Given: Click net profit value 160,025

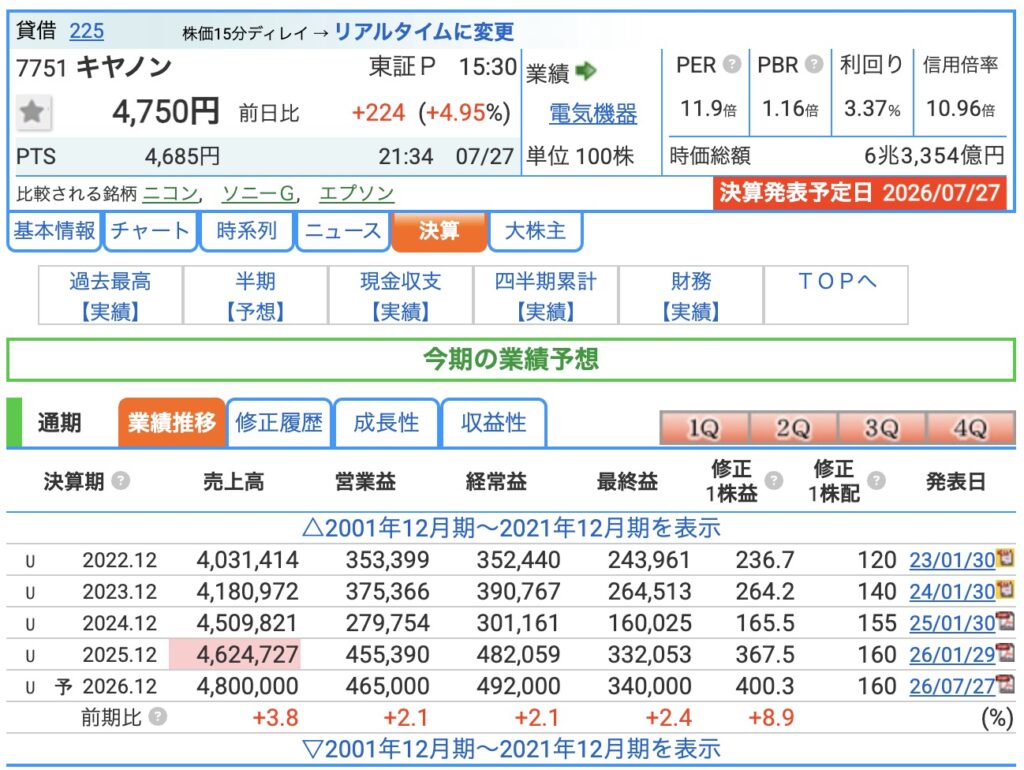Looking at the screenshot, I should click(649, 623).
